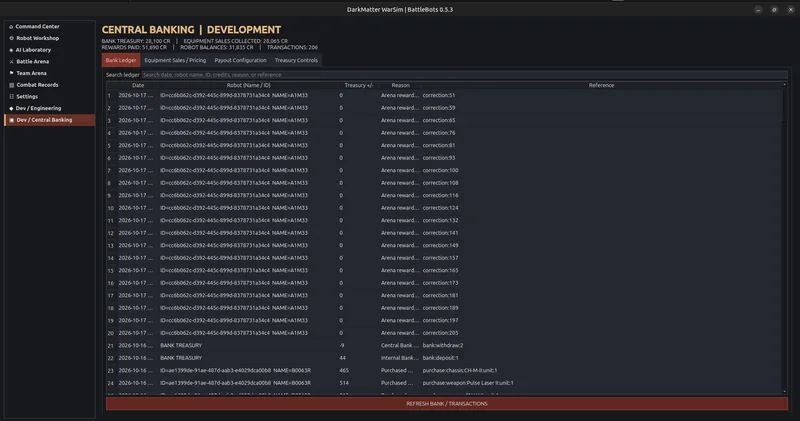Click date cell in row 15

click(x=136, y=270)
